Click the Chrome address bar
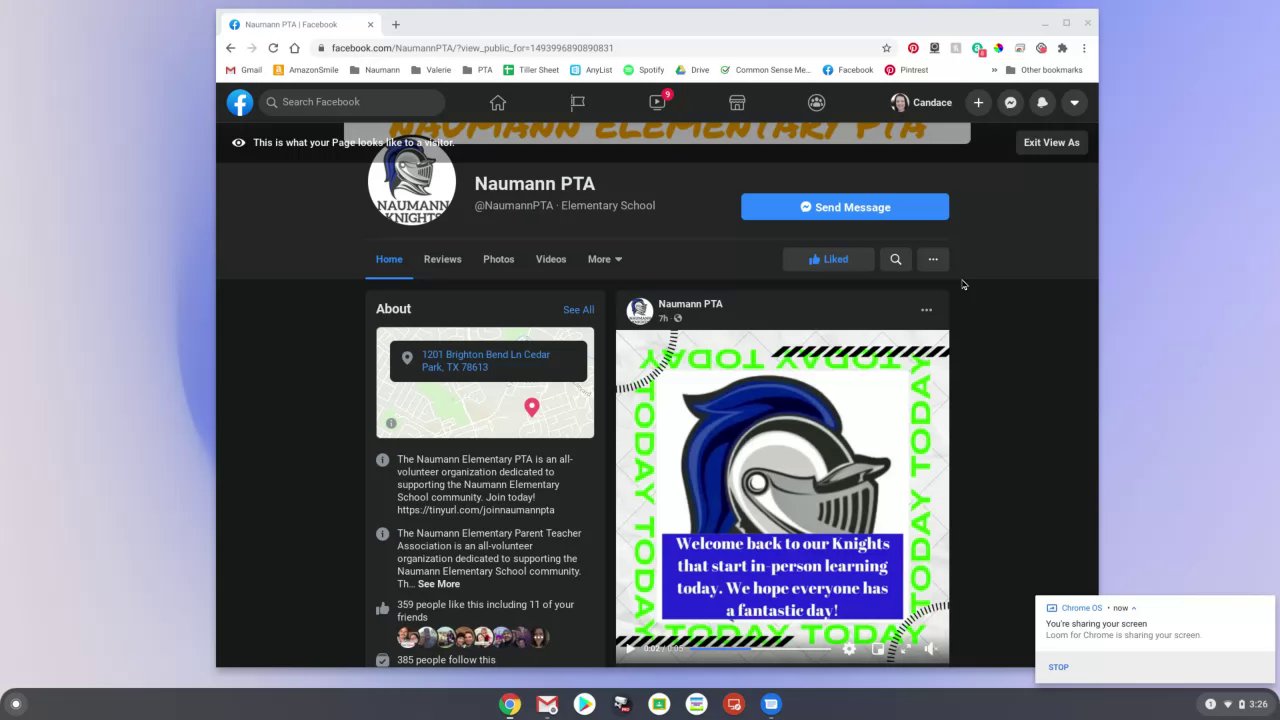 tap(600, 48)
